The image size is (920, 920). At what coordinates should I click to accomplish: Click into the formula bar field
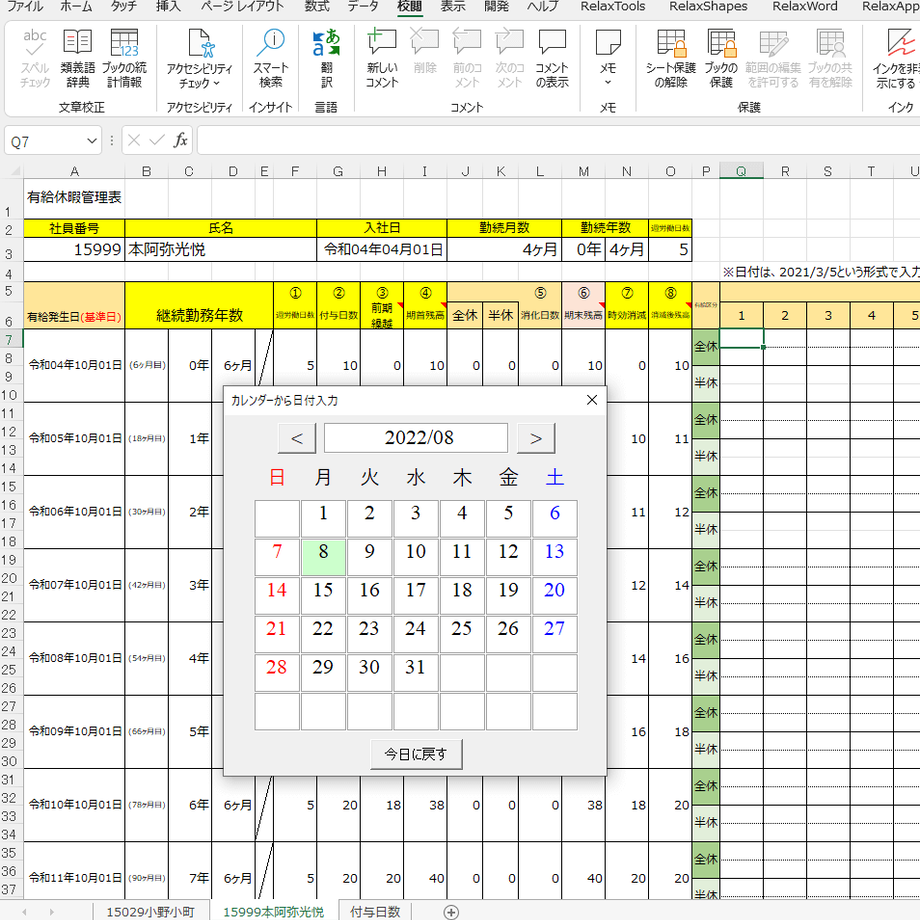(x=558, y=141)
